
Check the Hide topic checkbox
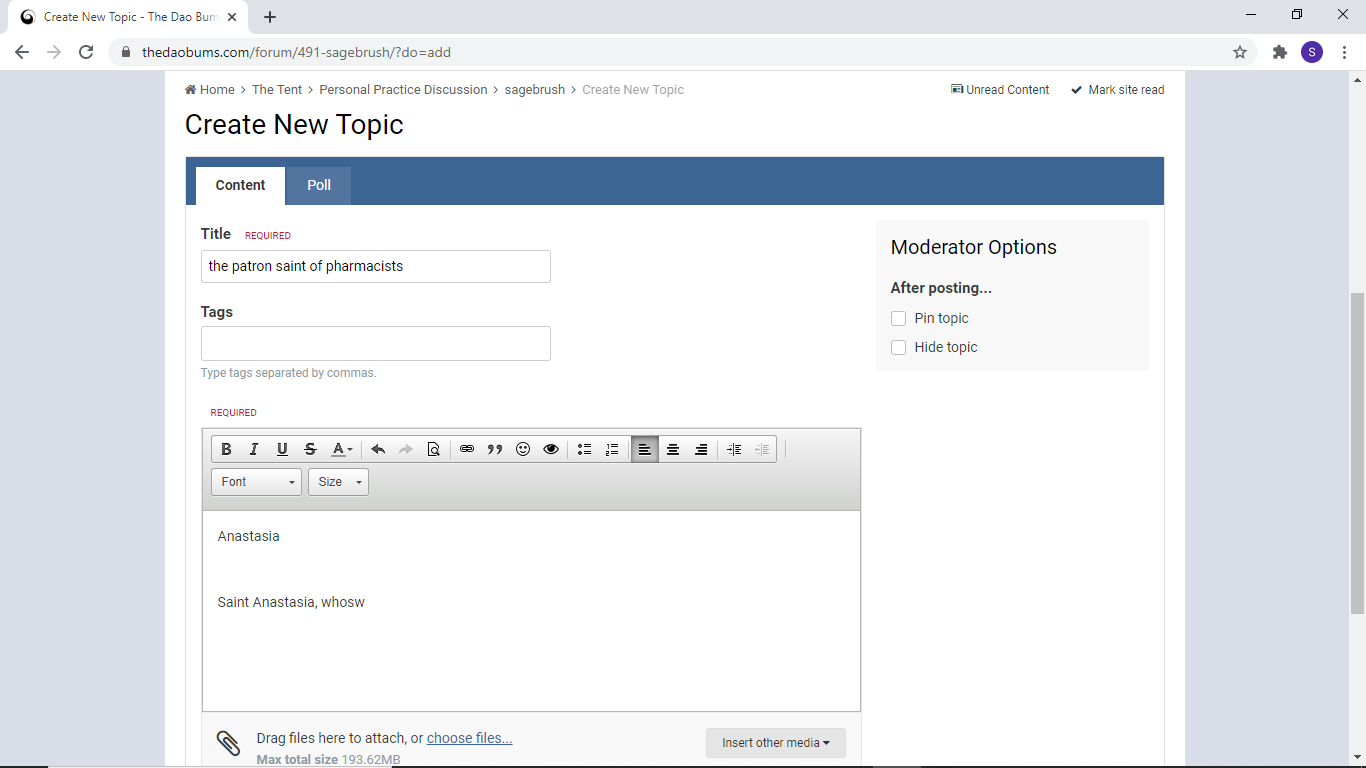click(x=898, y=347)
